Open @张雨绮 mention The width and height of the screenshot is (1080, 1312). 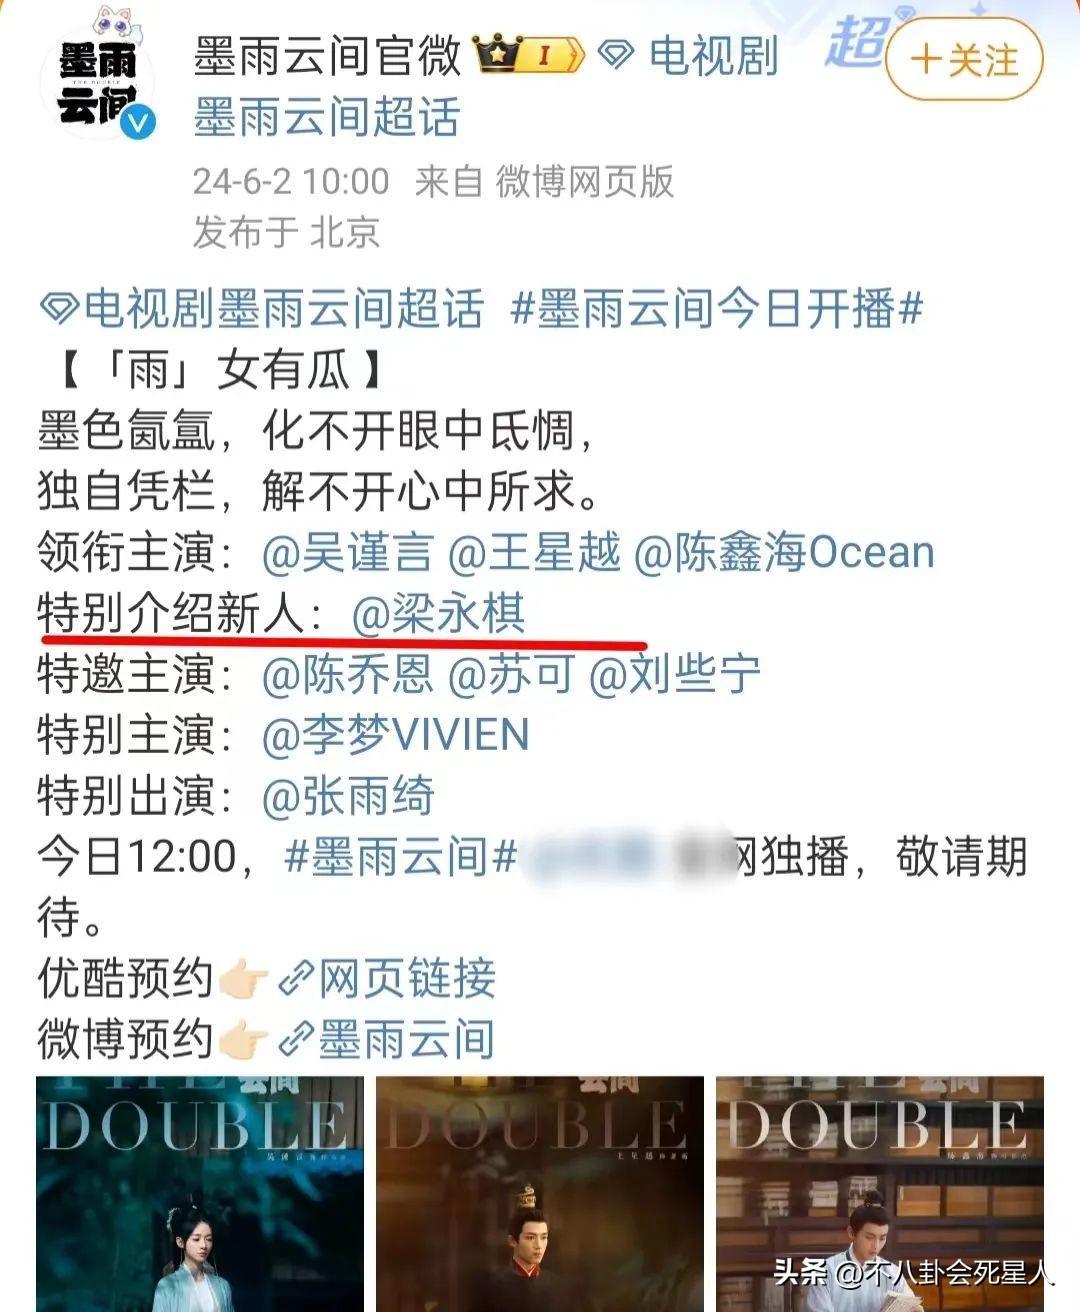coord(347,797)
